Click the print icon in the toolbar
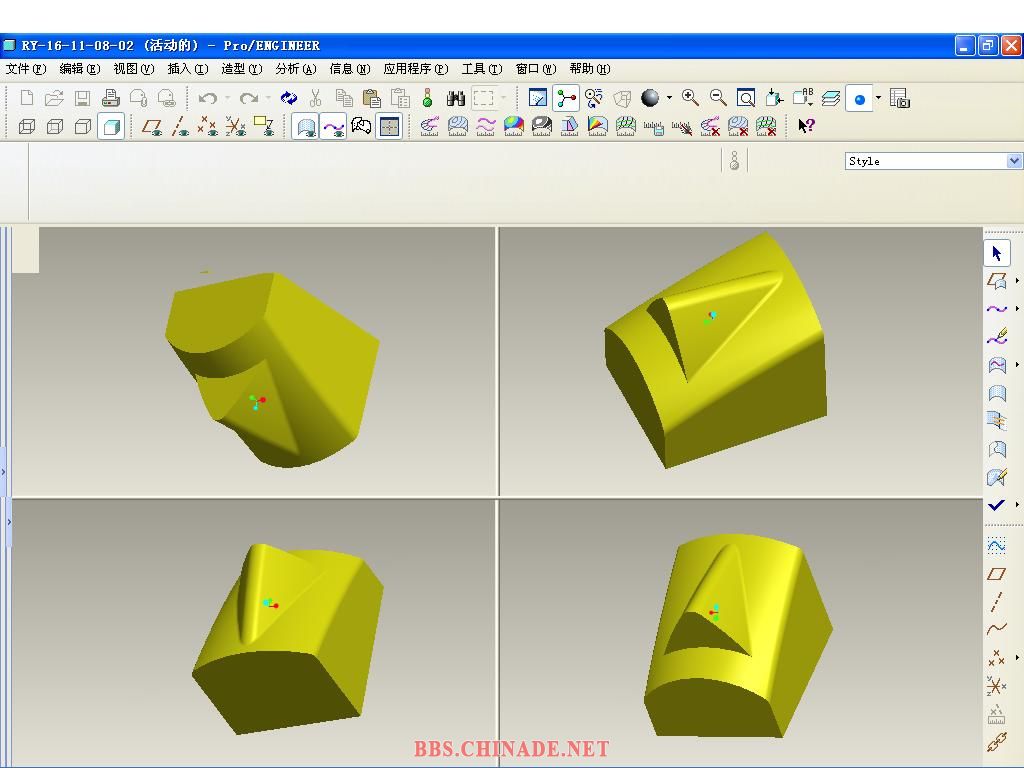This screenshot has width=1024, height=768. (x=111, y=98)
